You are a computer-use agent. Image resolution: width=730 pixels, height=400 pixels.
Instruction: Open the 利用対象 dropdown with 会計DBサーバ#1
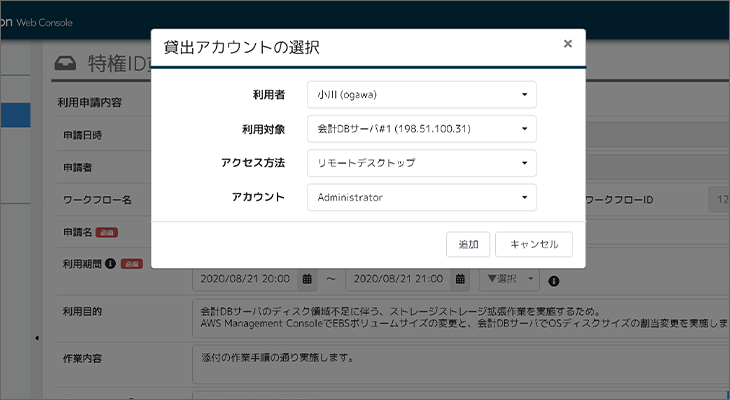422,129
